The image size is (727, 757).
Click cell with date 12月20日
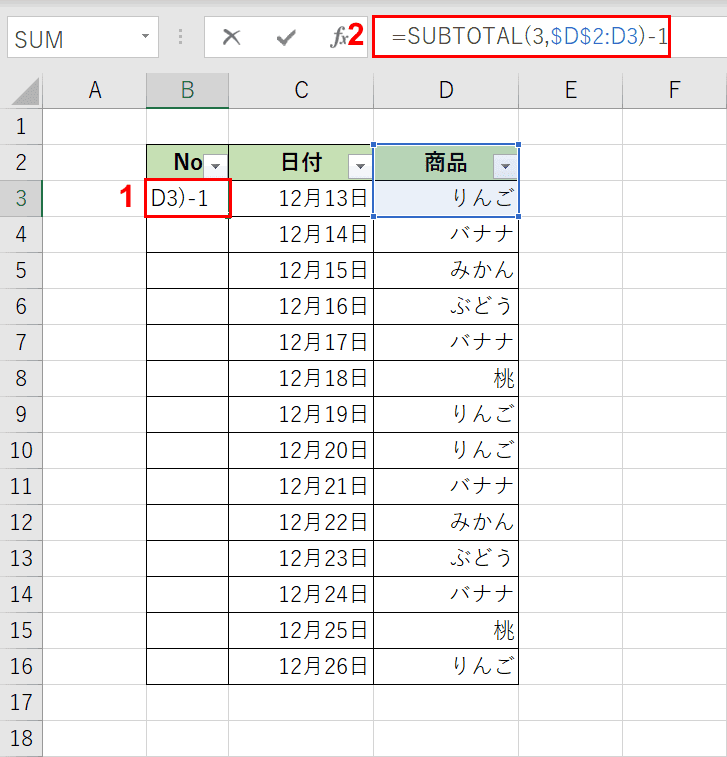point(301,450)
